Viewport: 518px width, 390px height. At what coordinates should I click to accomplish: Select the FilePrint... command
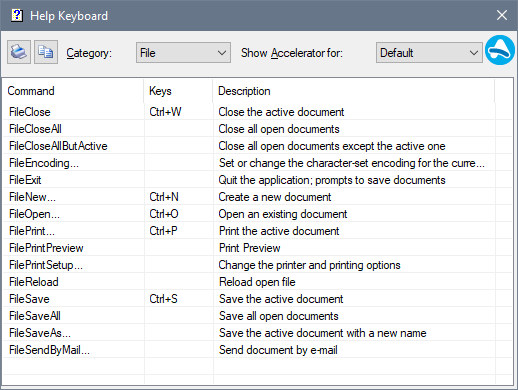32,231
